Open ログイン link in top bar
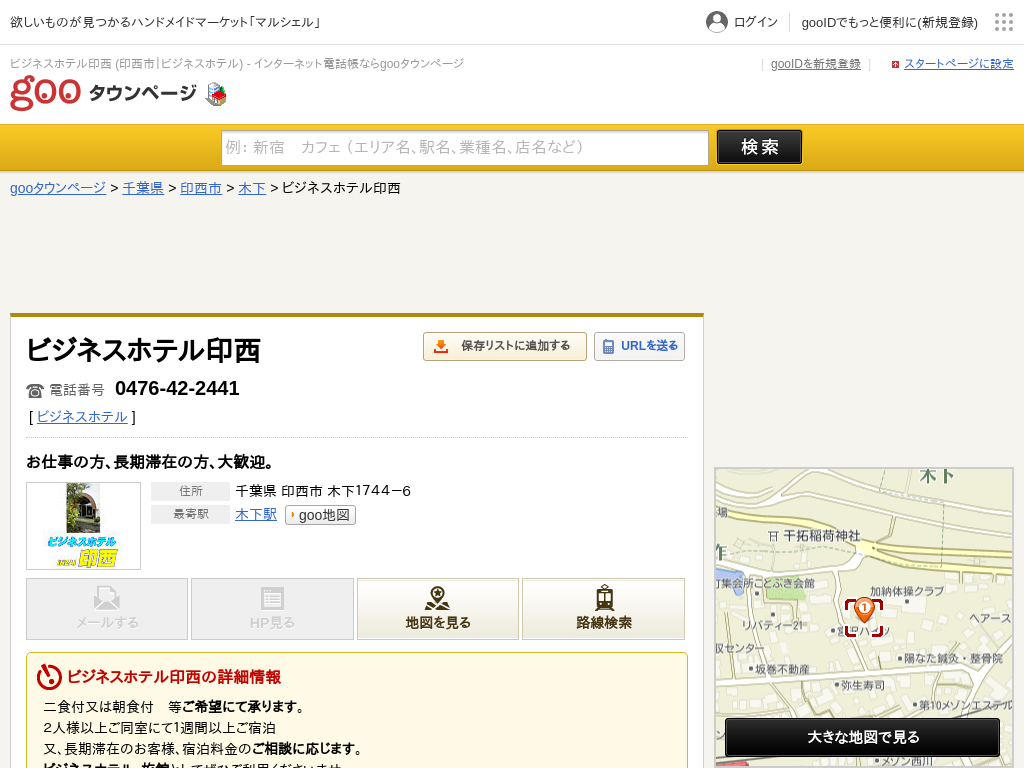1024x768 pixels. (x=756, y=22)
